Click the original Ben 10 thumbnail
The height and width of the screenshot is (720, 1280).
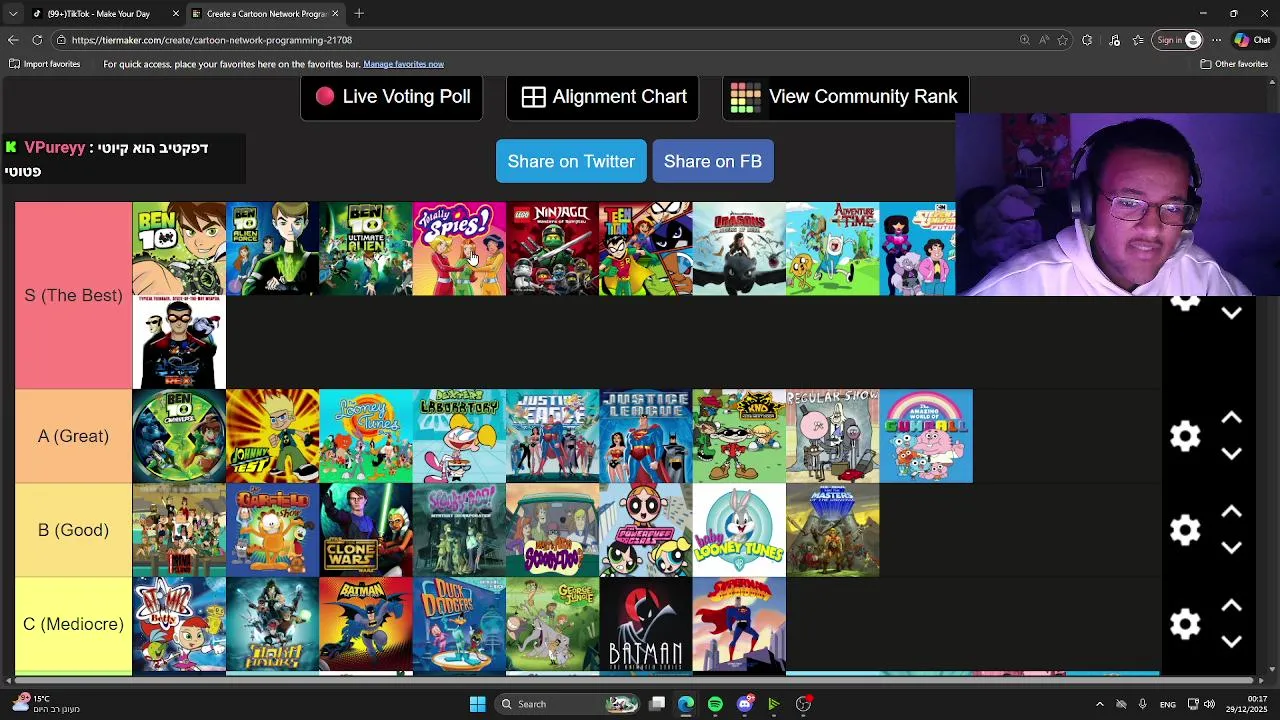(x=179, y=249)
